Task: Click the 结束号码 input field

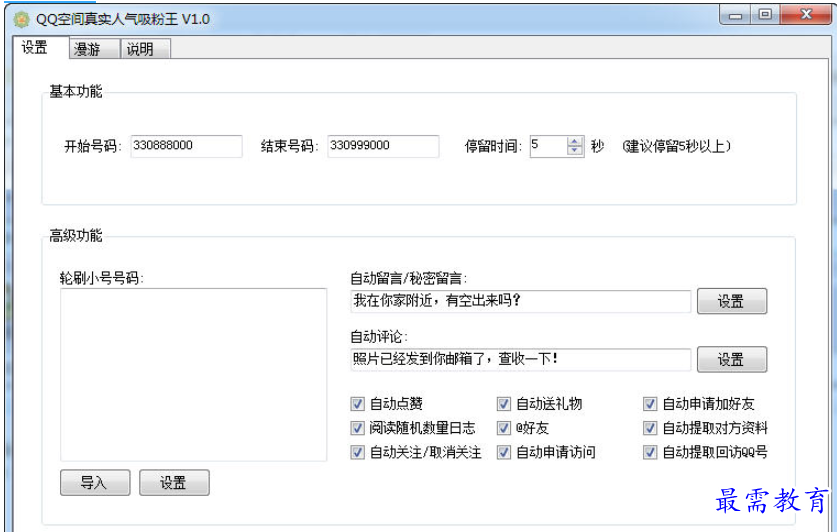Action: tap(383, 146)
